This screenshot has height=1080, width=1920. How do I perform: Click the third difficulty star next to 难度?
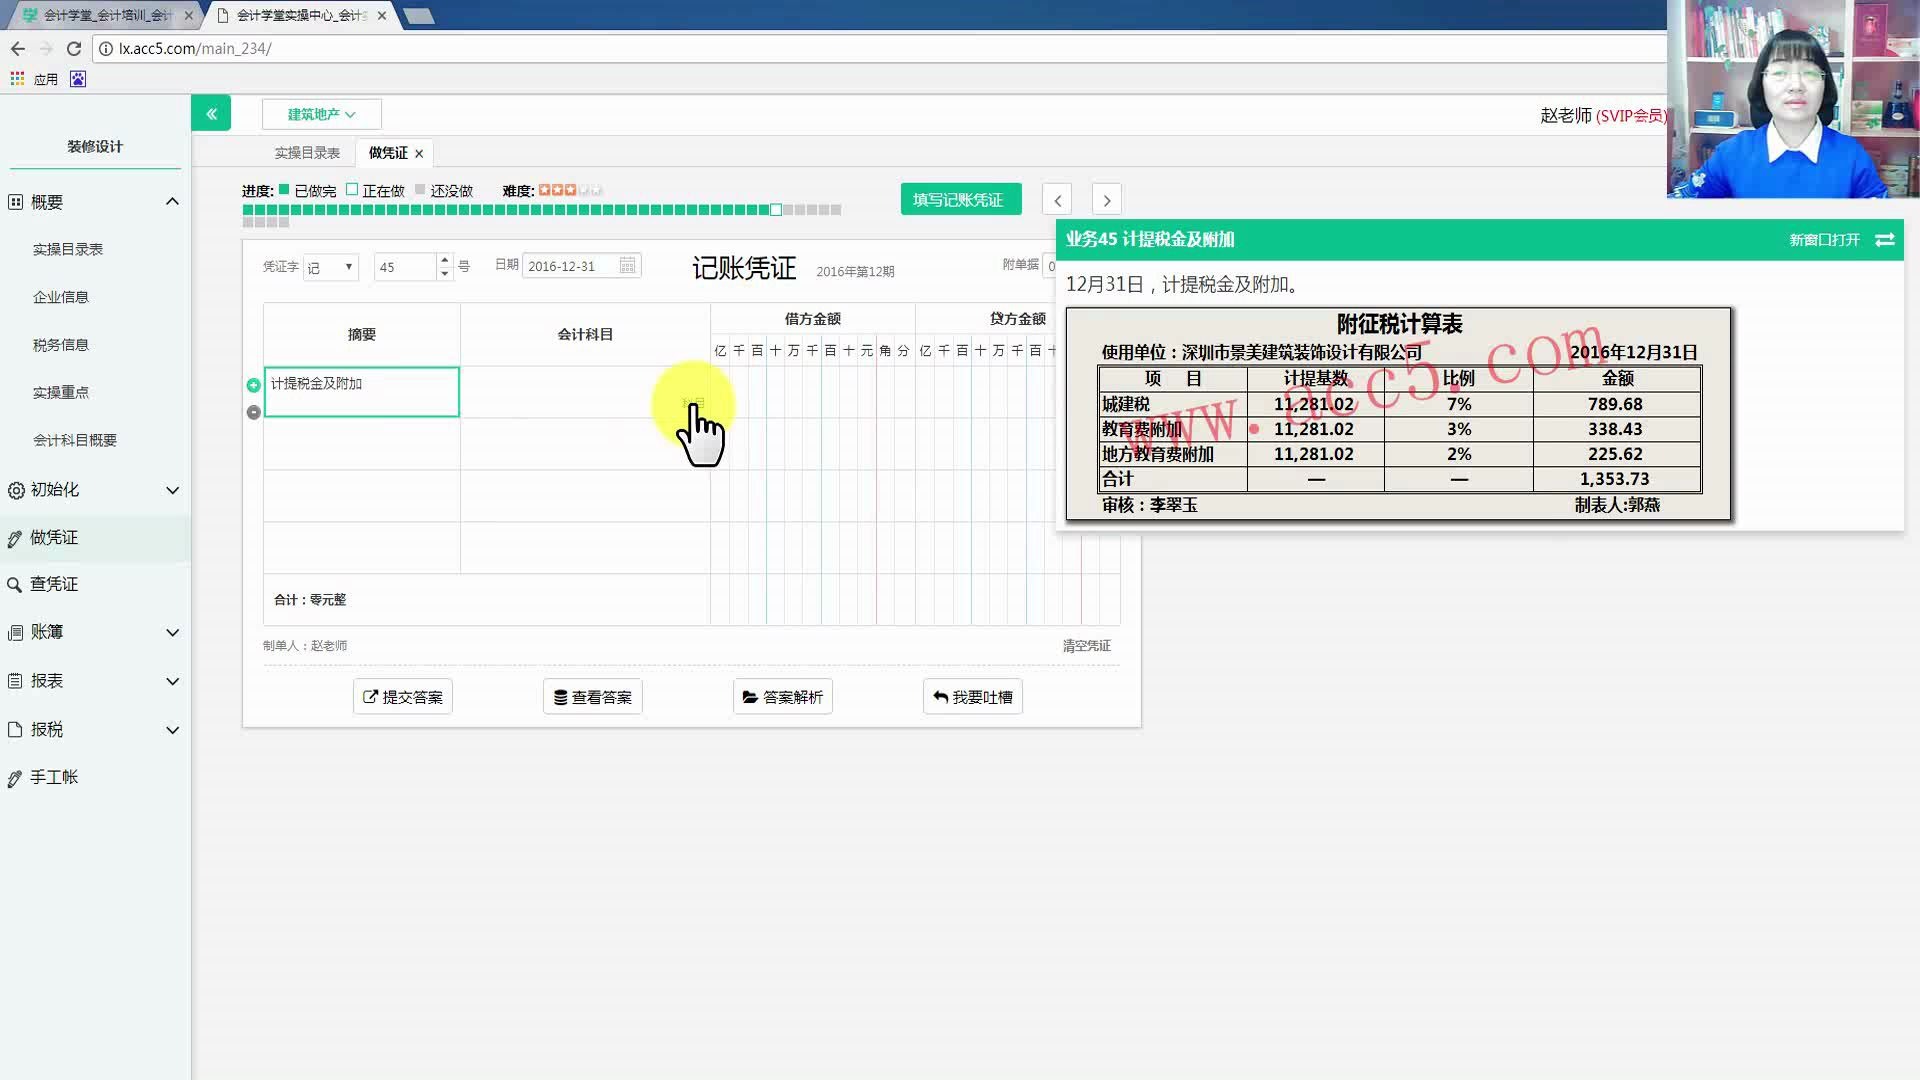570,189
